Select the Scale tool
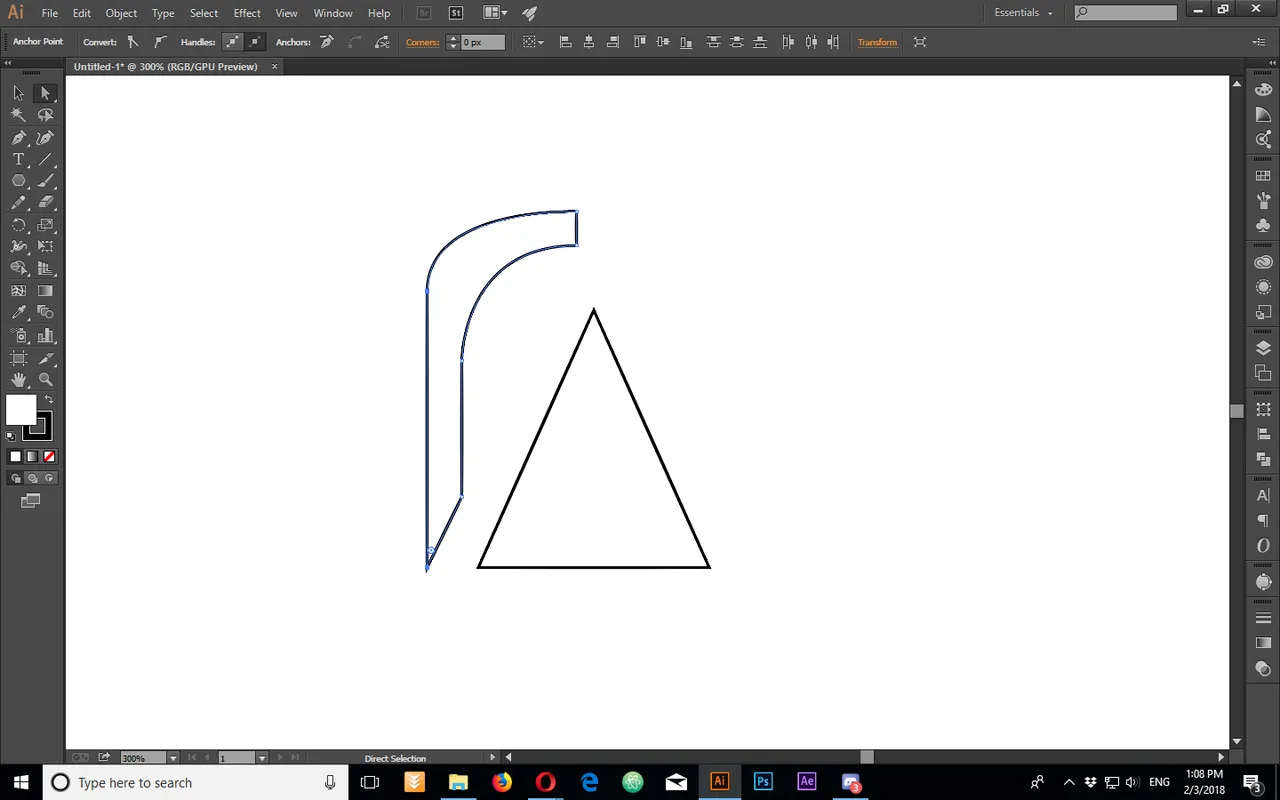Viewport: 1280px width, 800px height. 45,225
